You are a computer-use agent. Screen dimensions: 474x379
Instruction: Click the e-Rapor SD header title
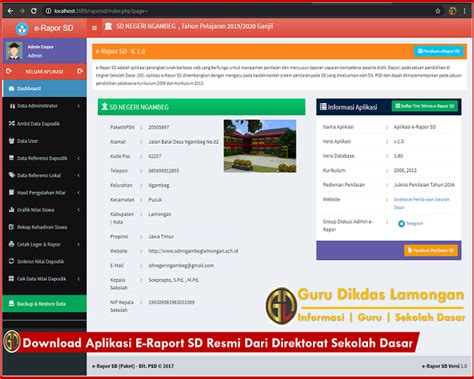coord(53,28)
